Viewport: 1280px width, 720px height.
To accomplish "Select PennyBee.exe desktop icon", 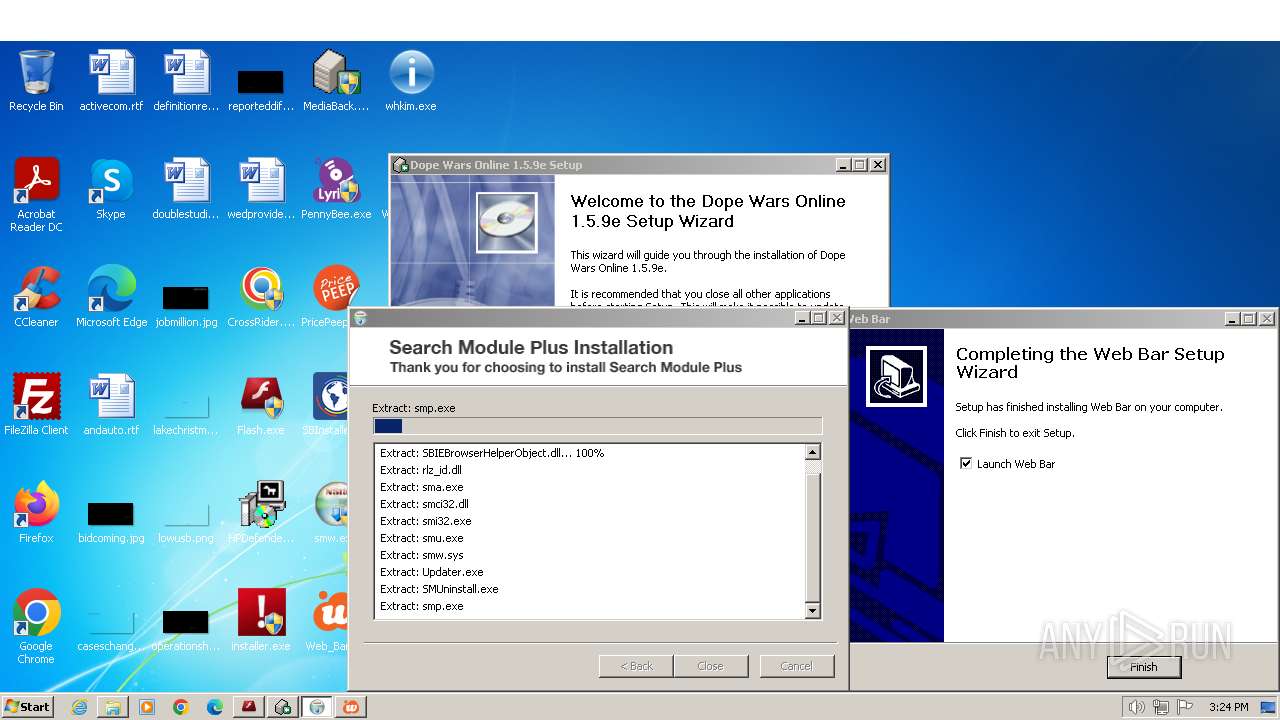I will [x=336, y=189].
